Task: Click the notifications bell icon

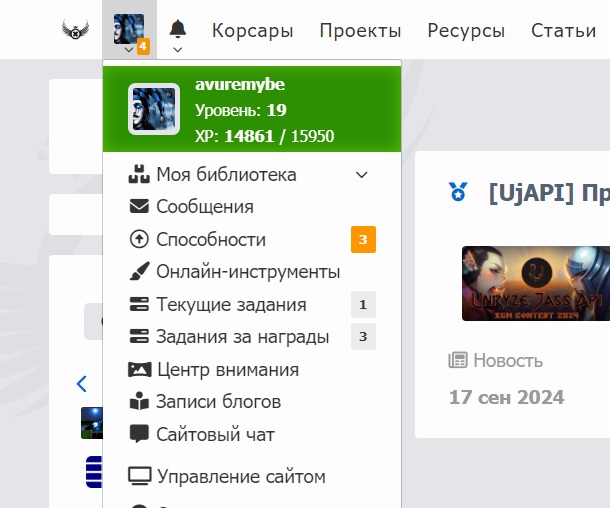Action: 178,28
